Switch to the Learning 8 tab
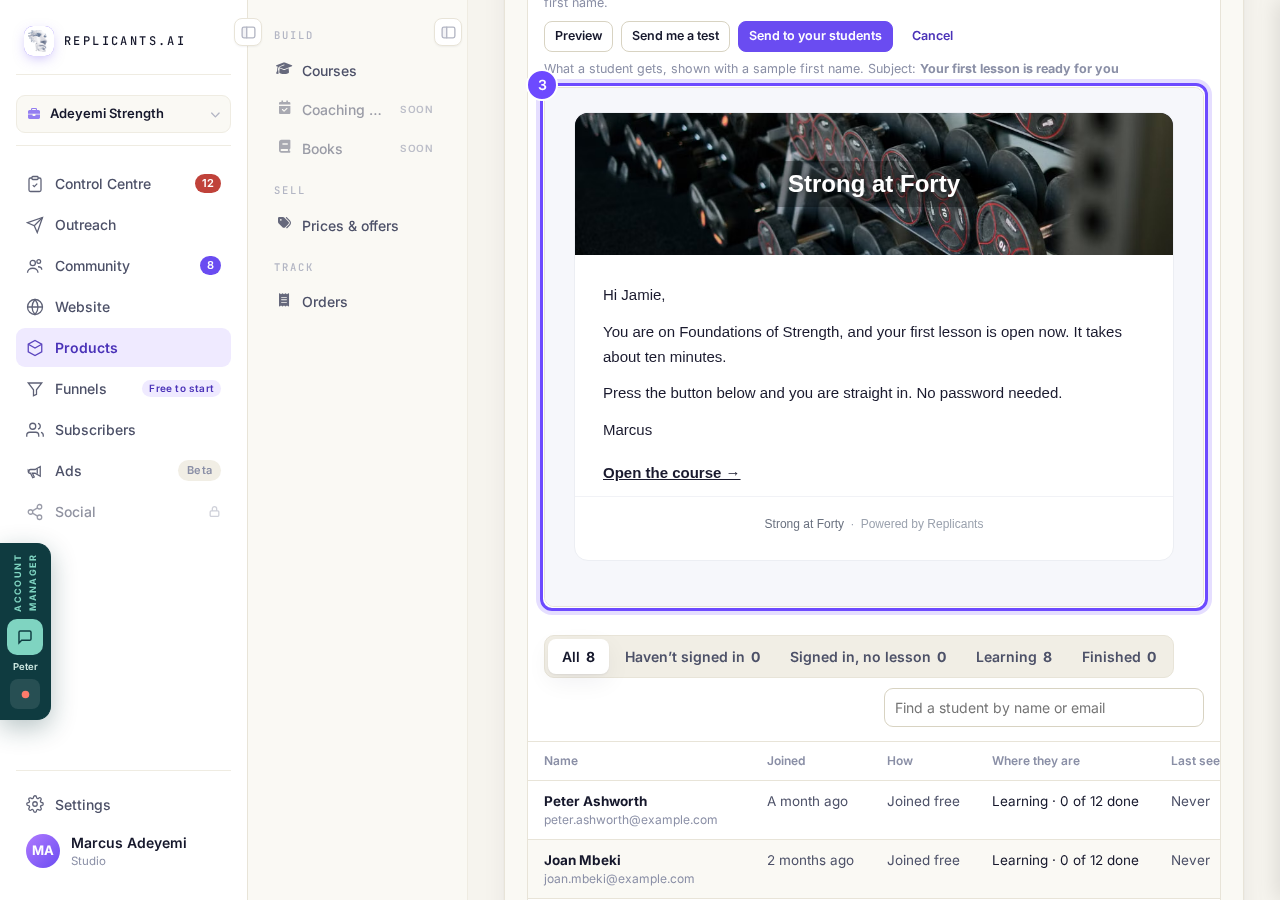The height and width of the screenshot is (900, 1280). tap(1013, 657)
